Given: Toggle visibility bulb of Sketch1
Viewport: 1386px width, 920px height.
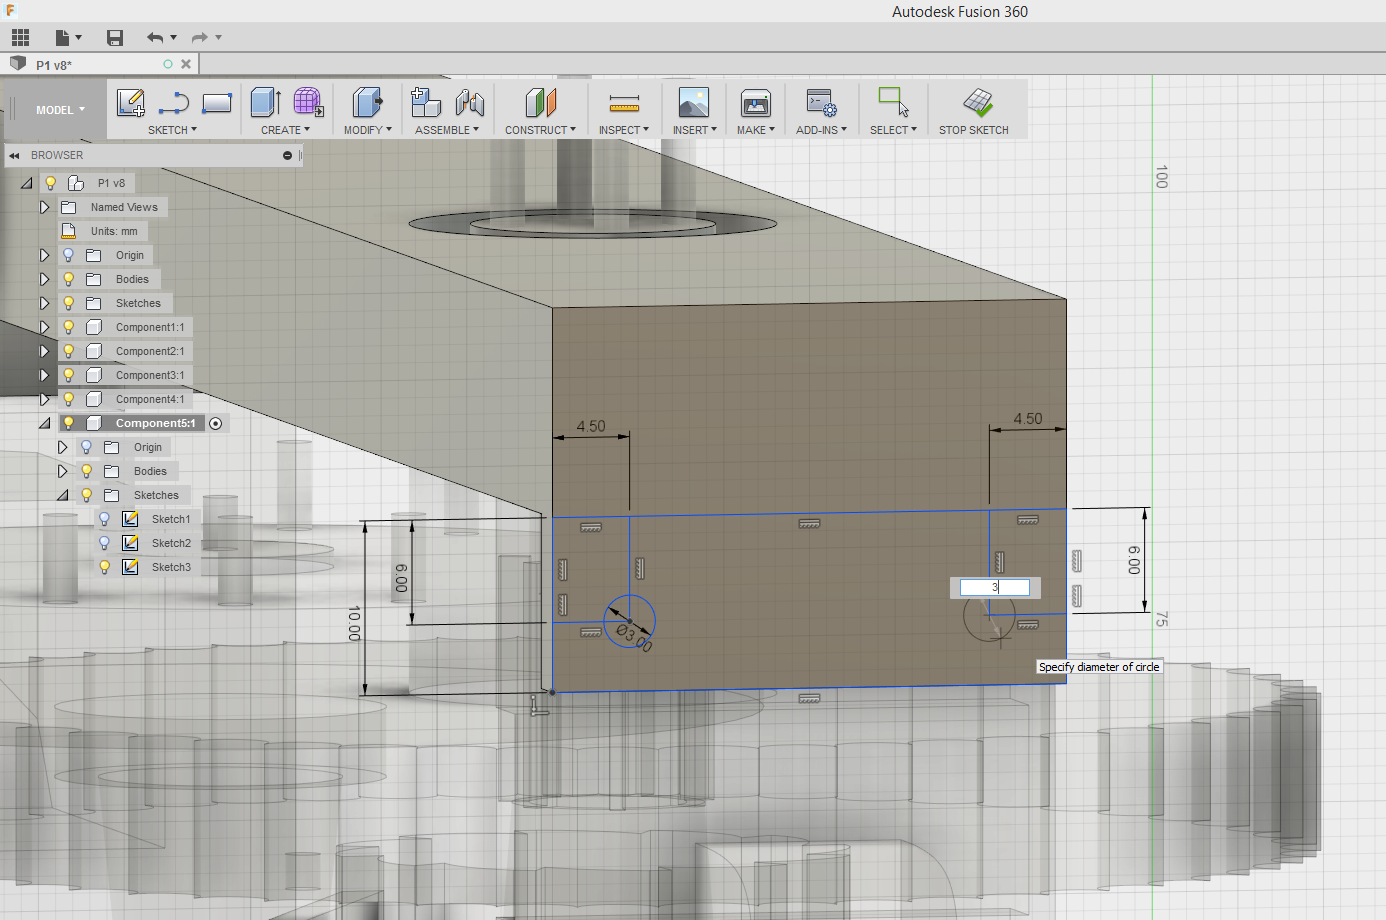Looking at the screenshot, I should click(104, 519).
